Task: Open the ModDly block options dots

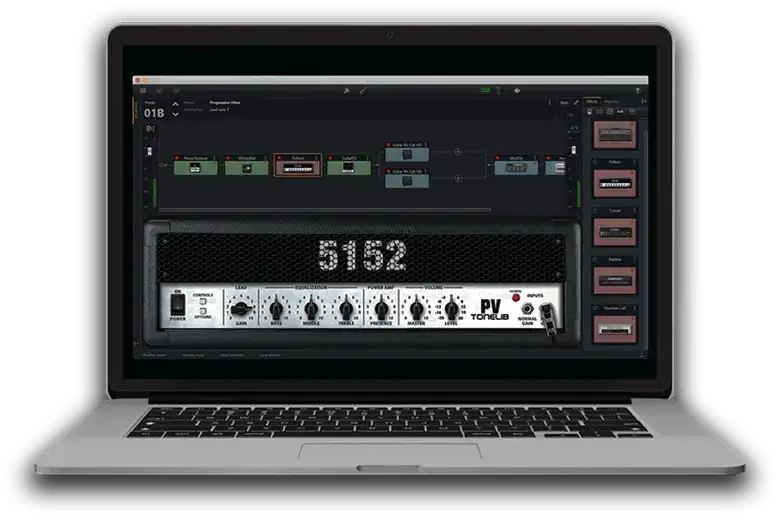Action: point(535,158)
